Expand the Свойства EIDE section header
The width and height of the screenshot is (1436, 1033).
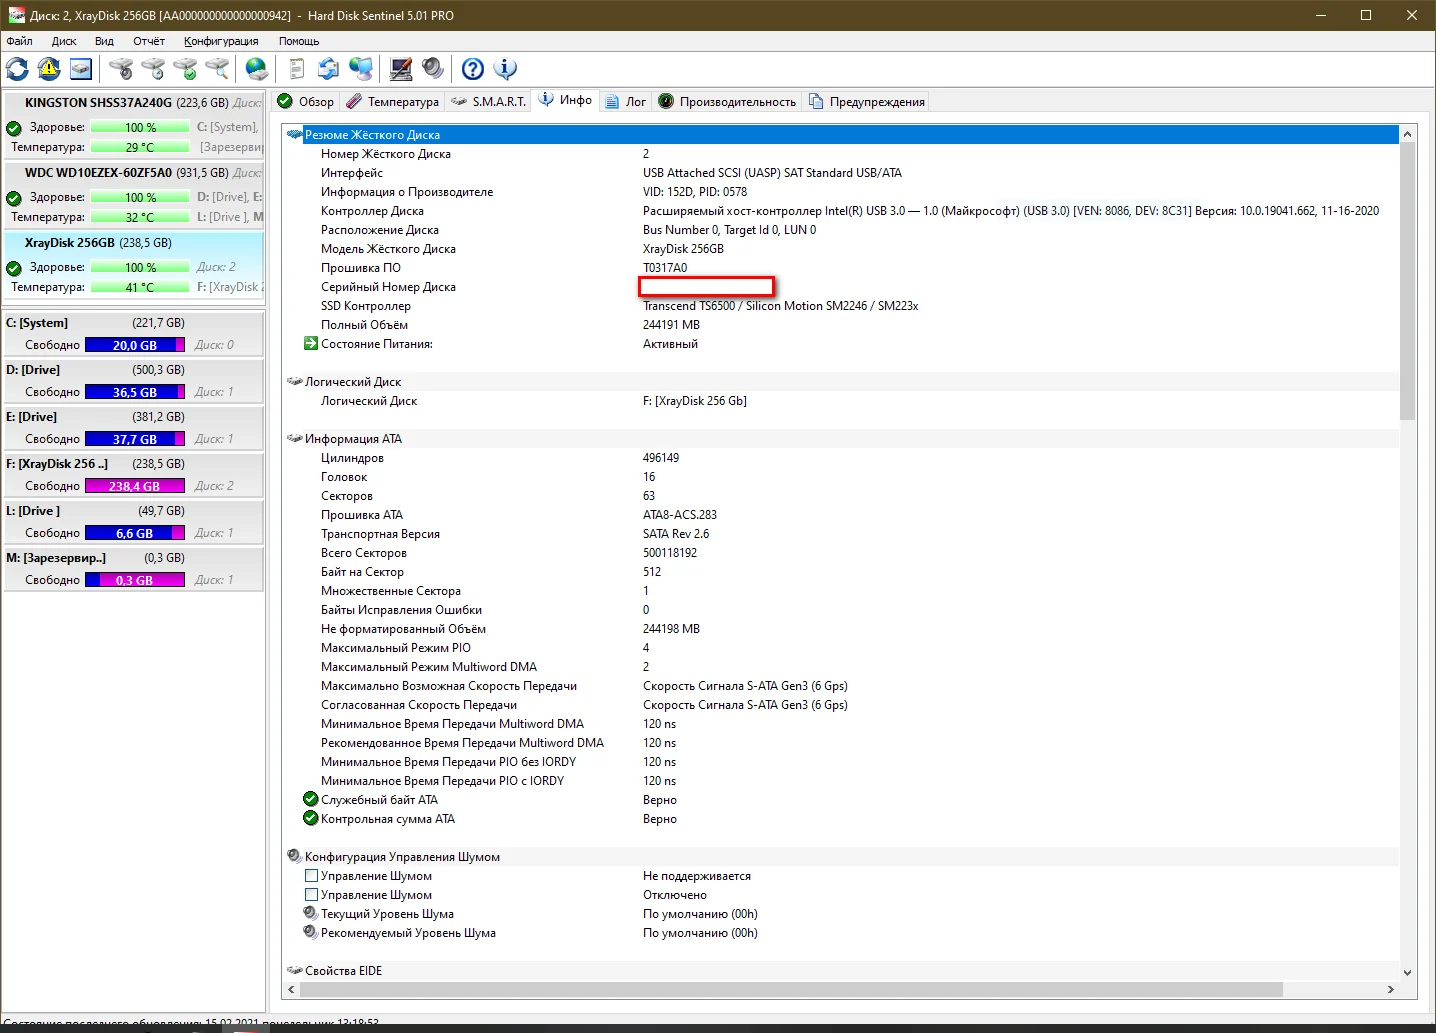click(x=842, y=971)
